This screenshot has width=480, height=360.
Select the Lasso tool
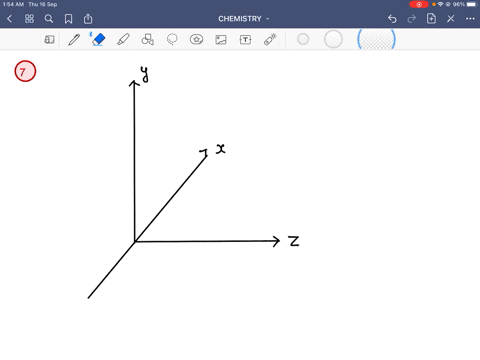[x=172, y=40]
